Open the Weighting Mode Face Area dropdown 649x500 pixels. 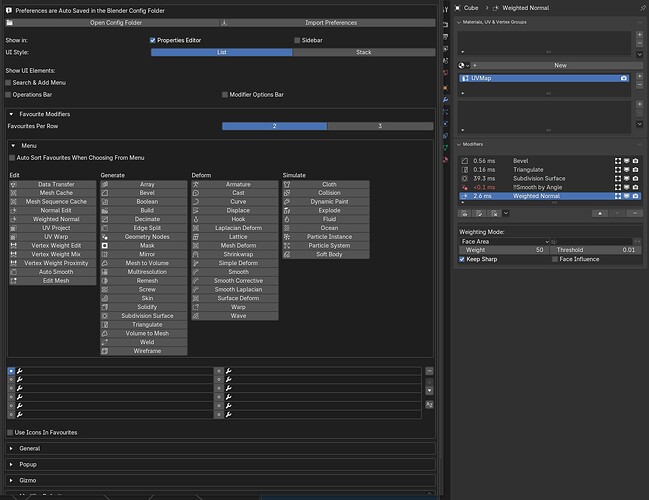point(504,242)
